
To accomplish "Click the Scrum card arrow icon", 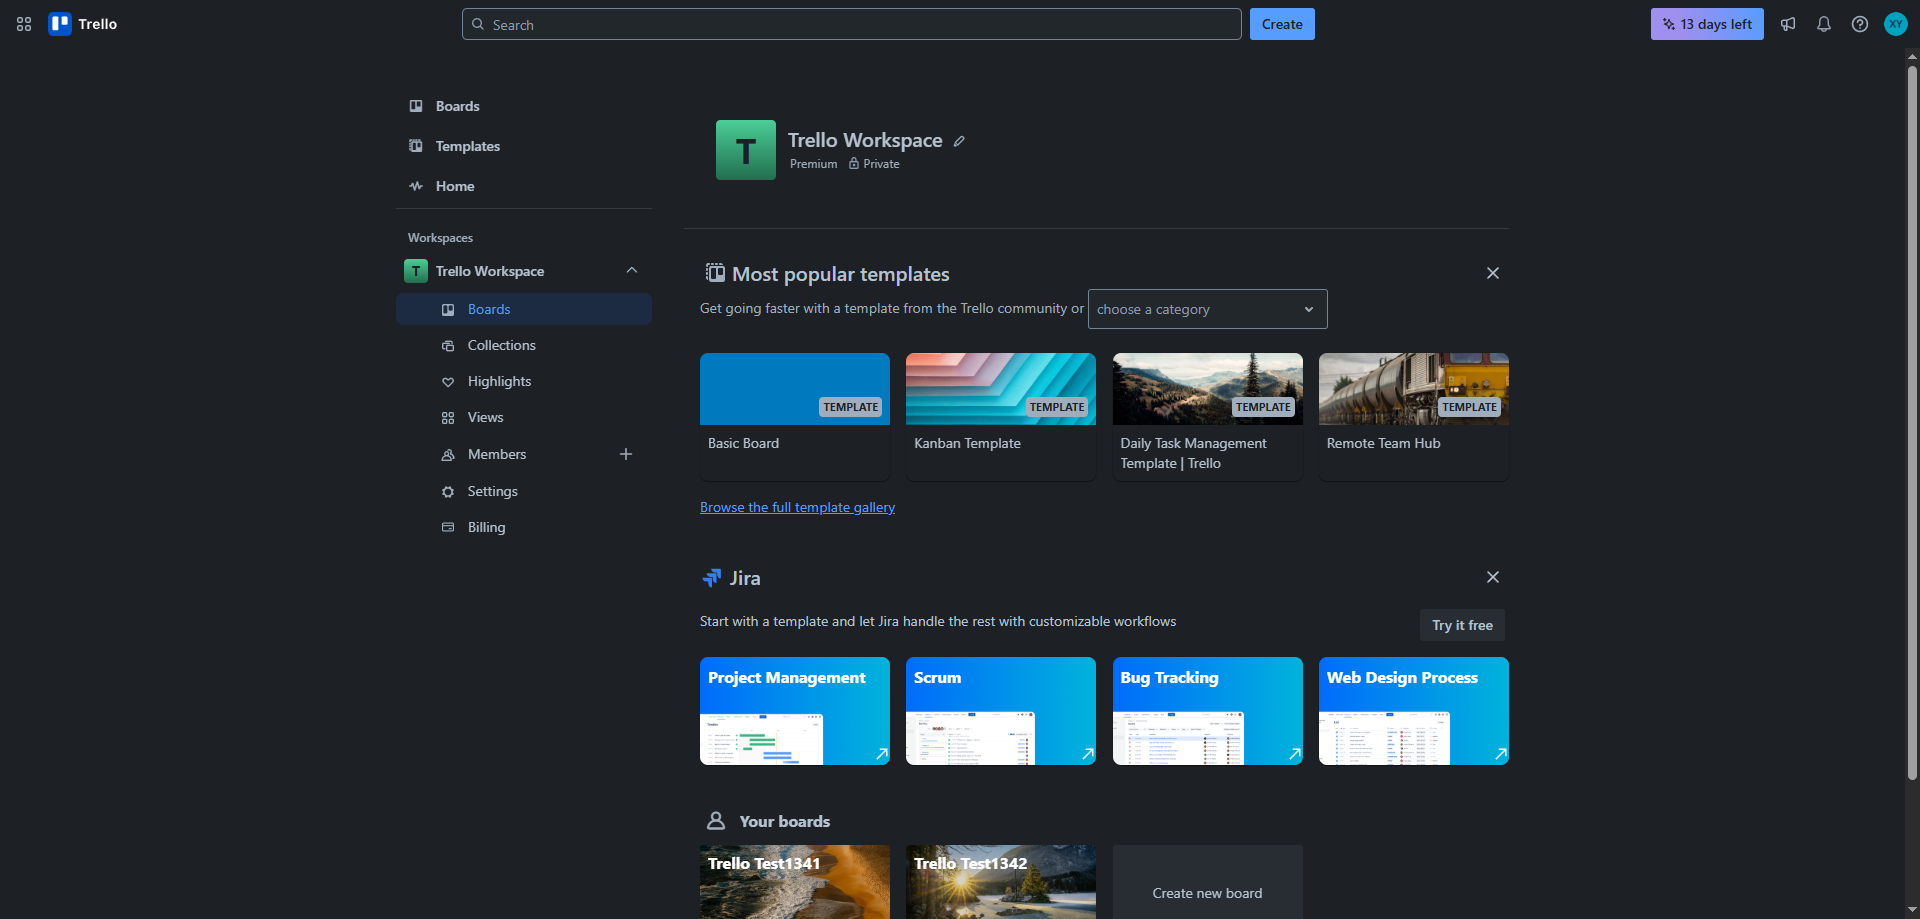I will [1088, 754].
